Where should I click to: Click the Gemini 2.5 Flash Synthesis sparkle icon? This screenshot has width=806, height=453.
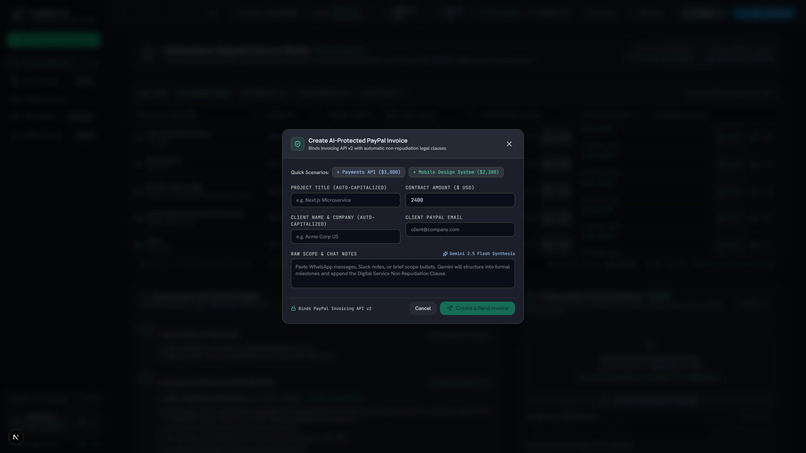click(x=445, y=253)
